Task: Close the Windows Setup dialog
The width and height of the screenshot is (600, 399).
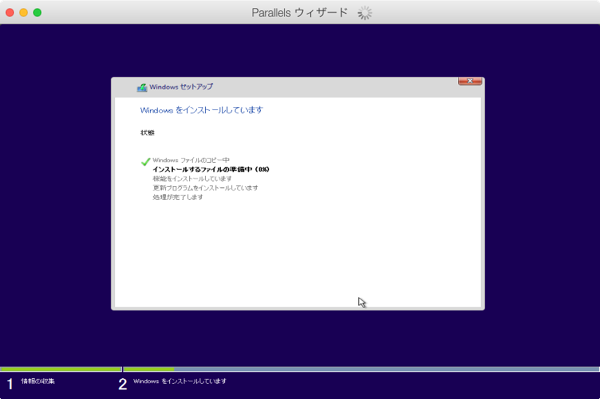Action: click(470, 81)
